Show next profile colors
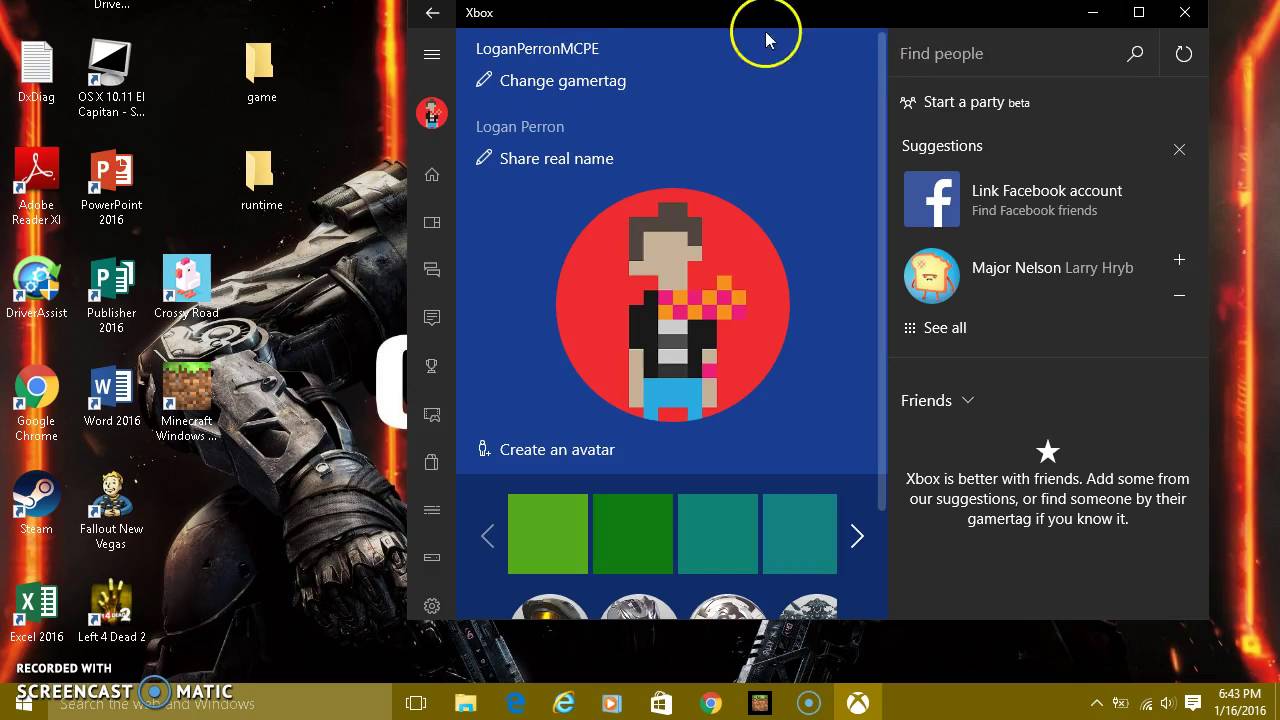This screenshot has width=1280, height=720. [857, 537]
